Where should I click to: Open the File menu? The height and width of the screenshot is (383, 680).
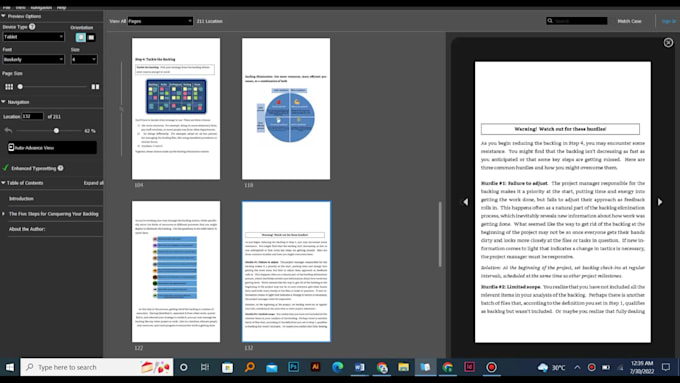[7, 7]
